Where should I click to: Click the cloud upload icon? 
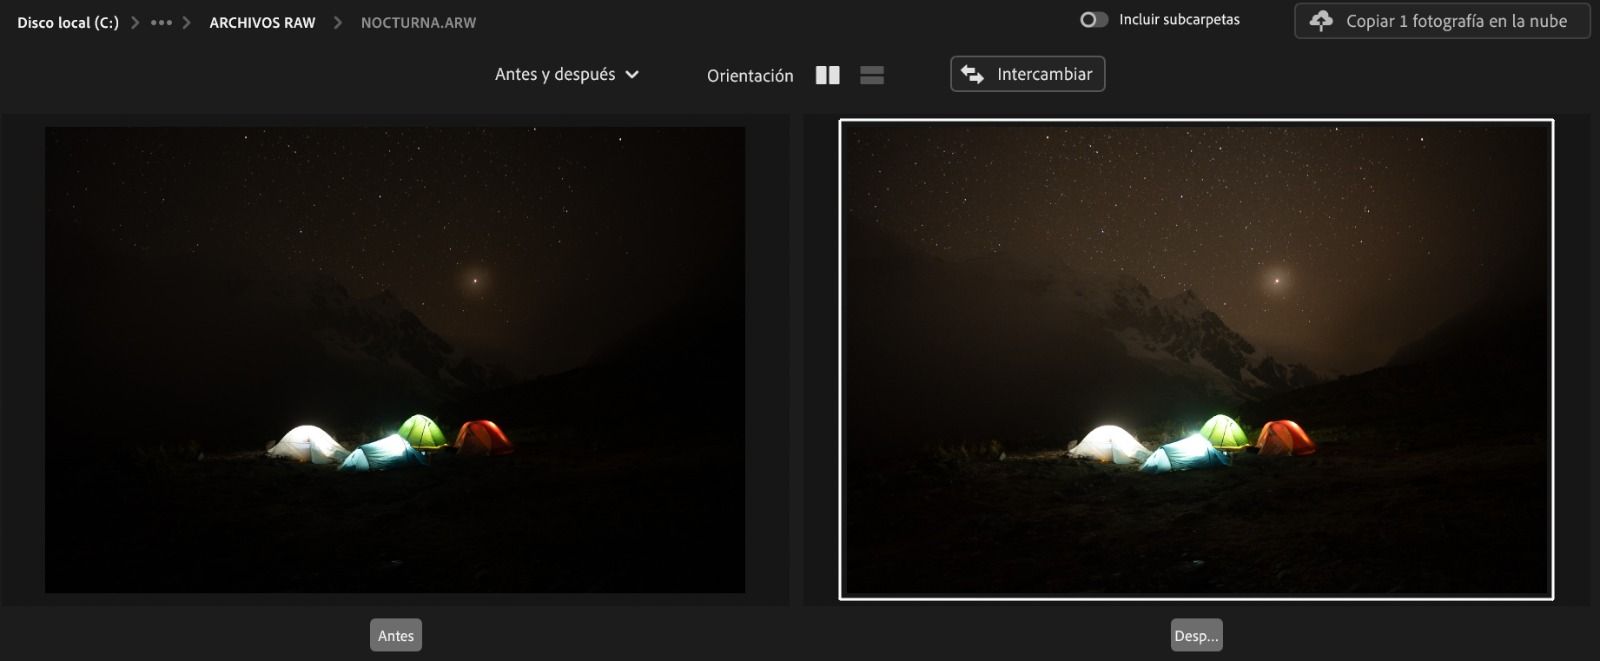pos(1321,21)
